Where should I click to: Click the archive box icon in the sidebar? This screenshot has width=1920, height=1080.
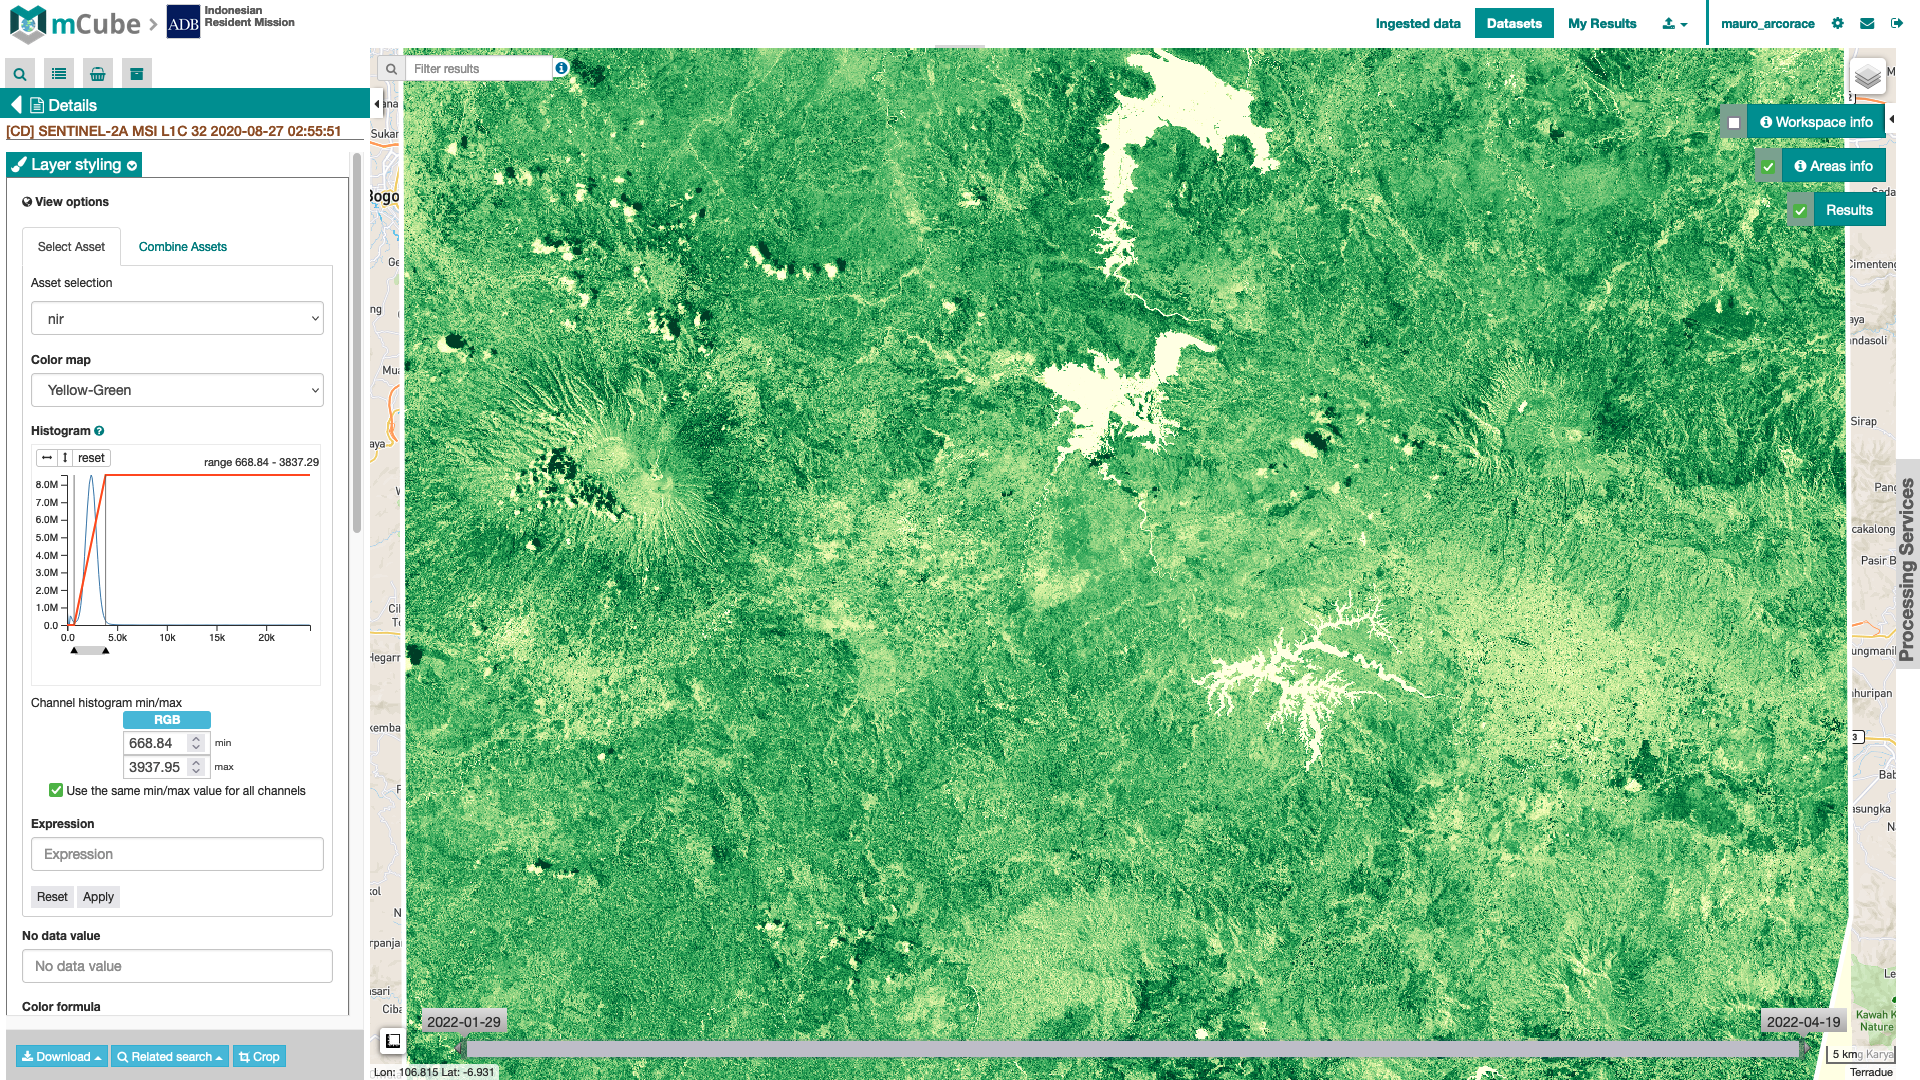(x=137, y=73)
